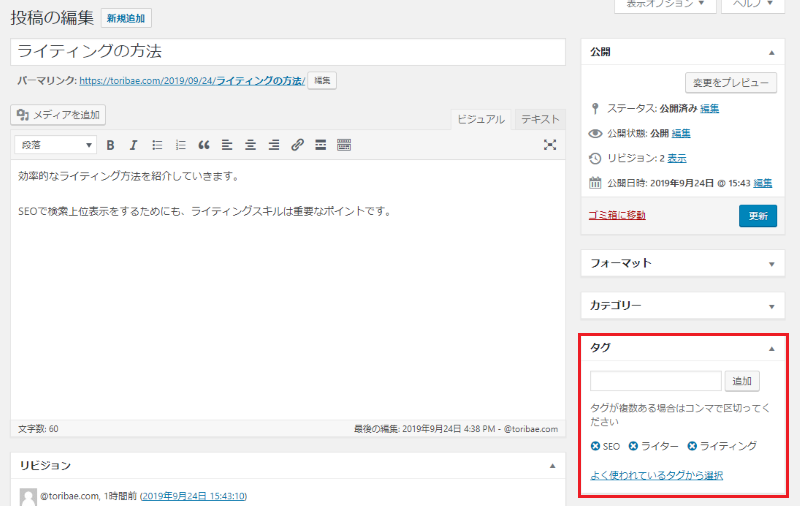Toggle bold formatting in editor toolbar
The image size is (800, 506).
[110, 145]
